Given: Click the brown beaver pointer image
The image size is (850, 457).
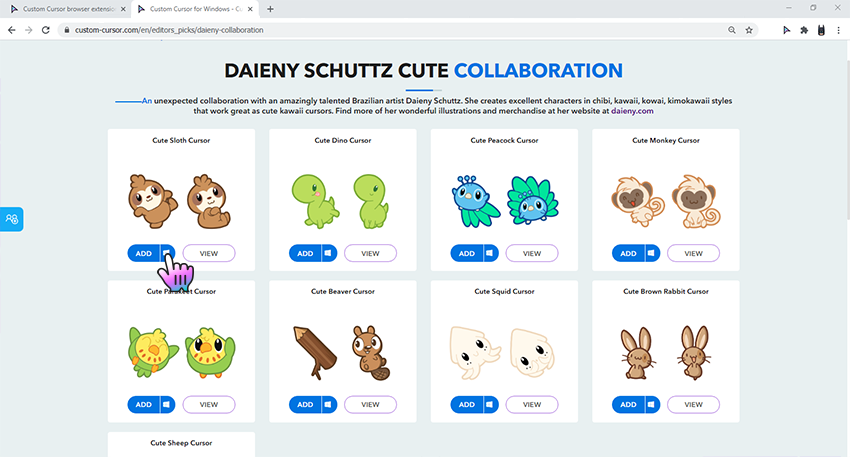Looking at the screenshot, I should coord(371,352).
